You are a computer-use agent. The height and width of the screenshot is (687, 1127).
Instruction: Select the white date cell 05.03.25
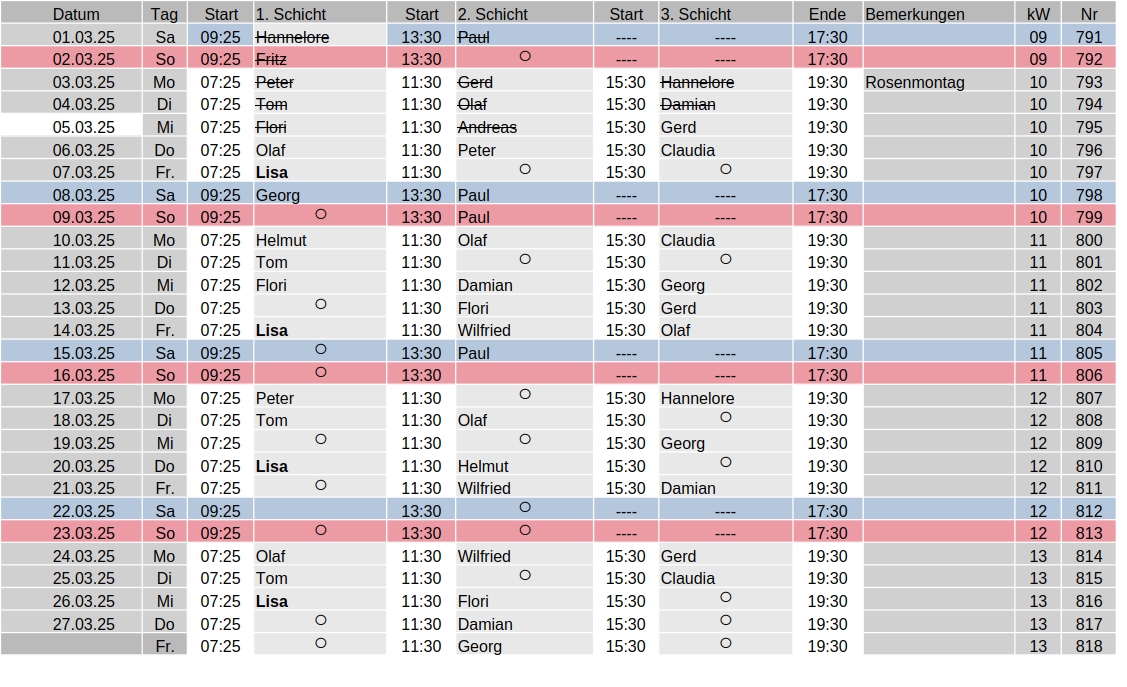point(71,127)
